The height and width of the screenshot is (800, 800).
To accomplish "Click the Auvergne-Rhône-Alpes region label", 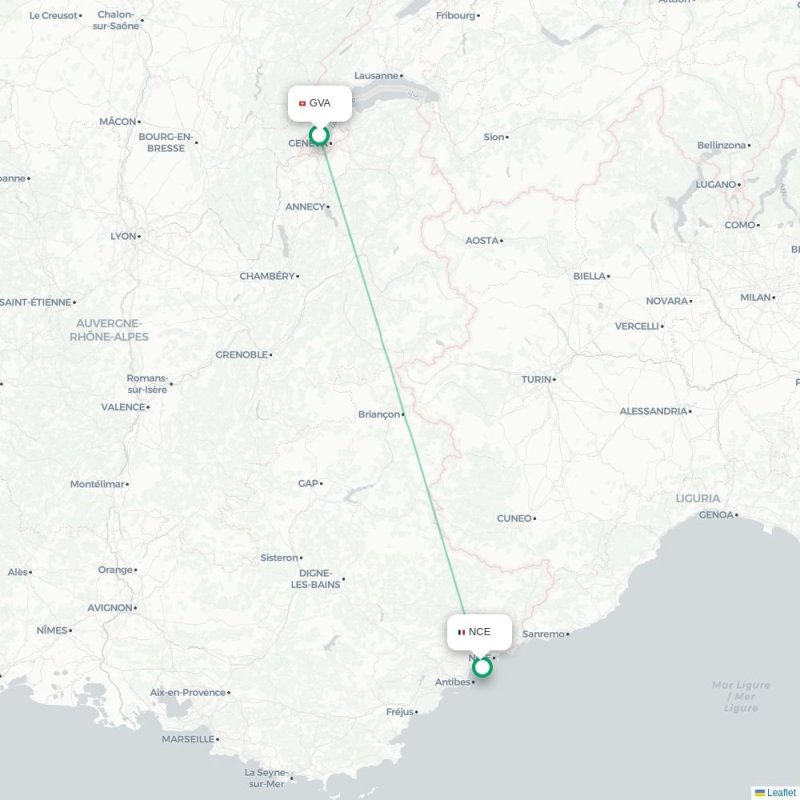I will point(109,330).
